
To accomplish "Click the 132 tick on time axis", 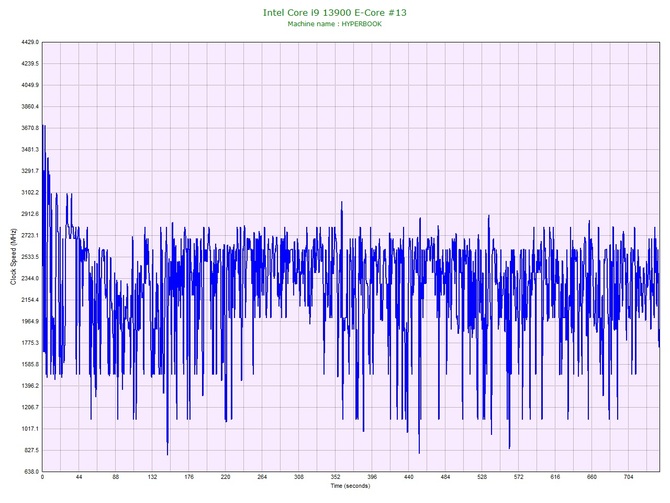I will point(152,477).
